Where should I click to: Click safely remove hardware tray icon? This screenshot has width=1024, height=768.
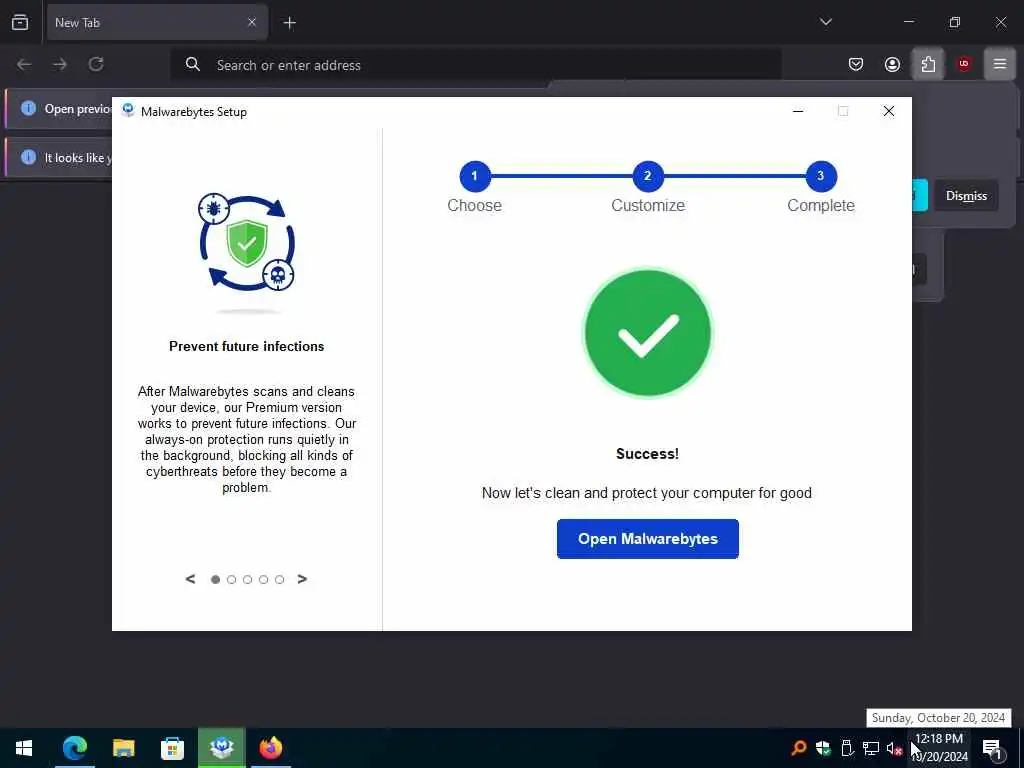[847, 748]
